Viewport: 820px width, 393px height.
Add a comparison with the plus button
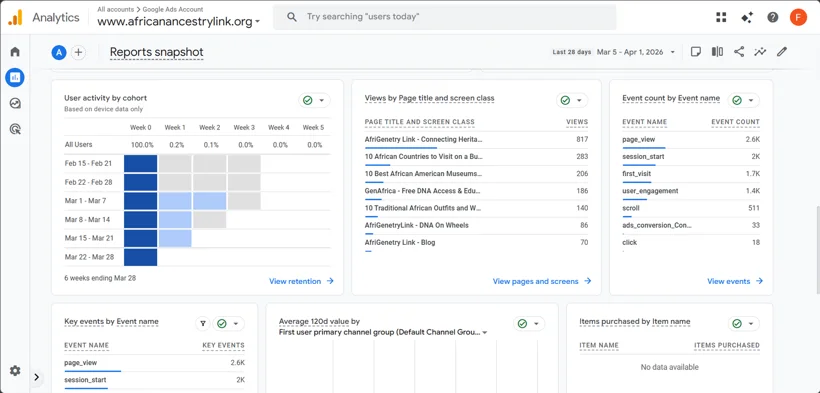pos(78,52)
